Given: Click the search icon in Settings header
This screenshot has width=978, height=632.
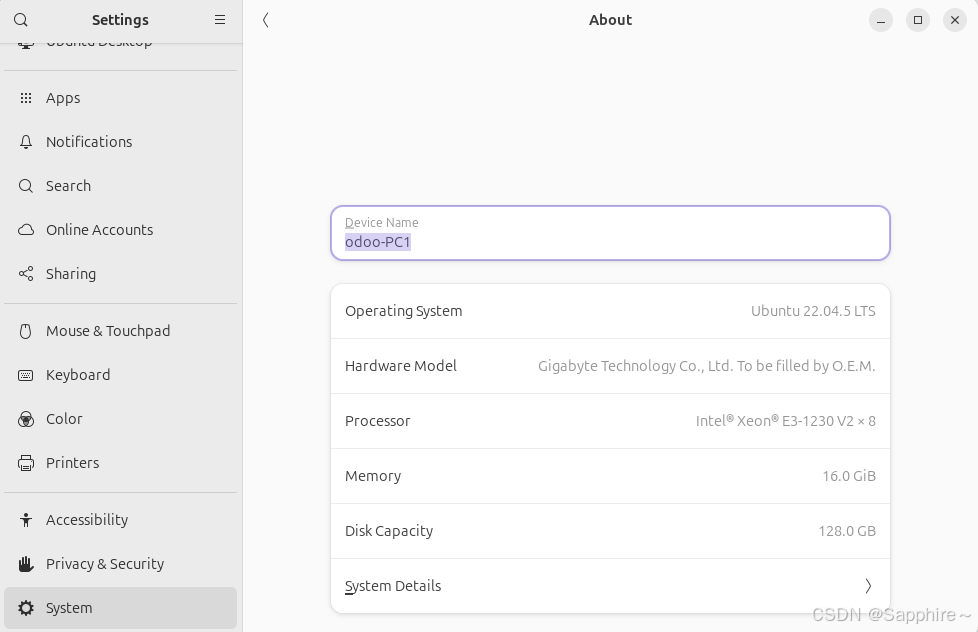Looking at the screenshot, I should pyautogui.click(x=21, y=20).
